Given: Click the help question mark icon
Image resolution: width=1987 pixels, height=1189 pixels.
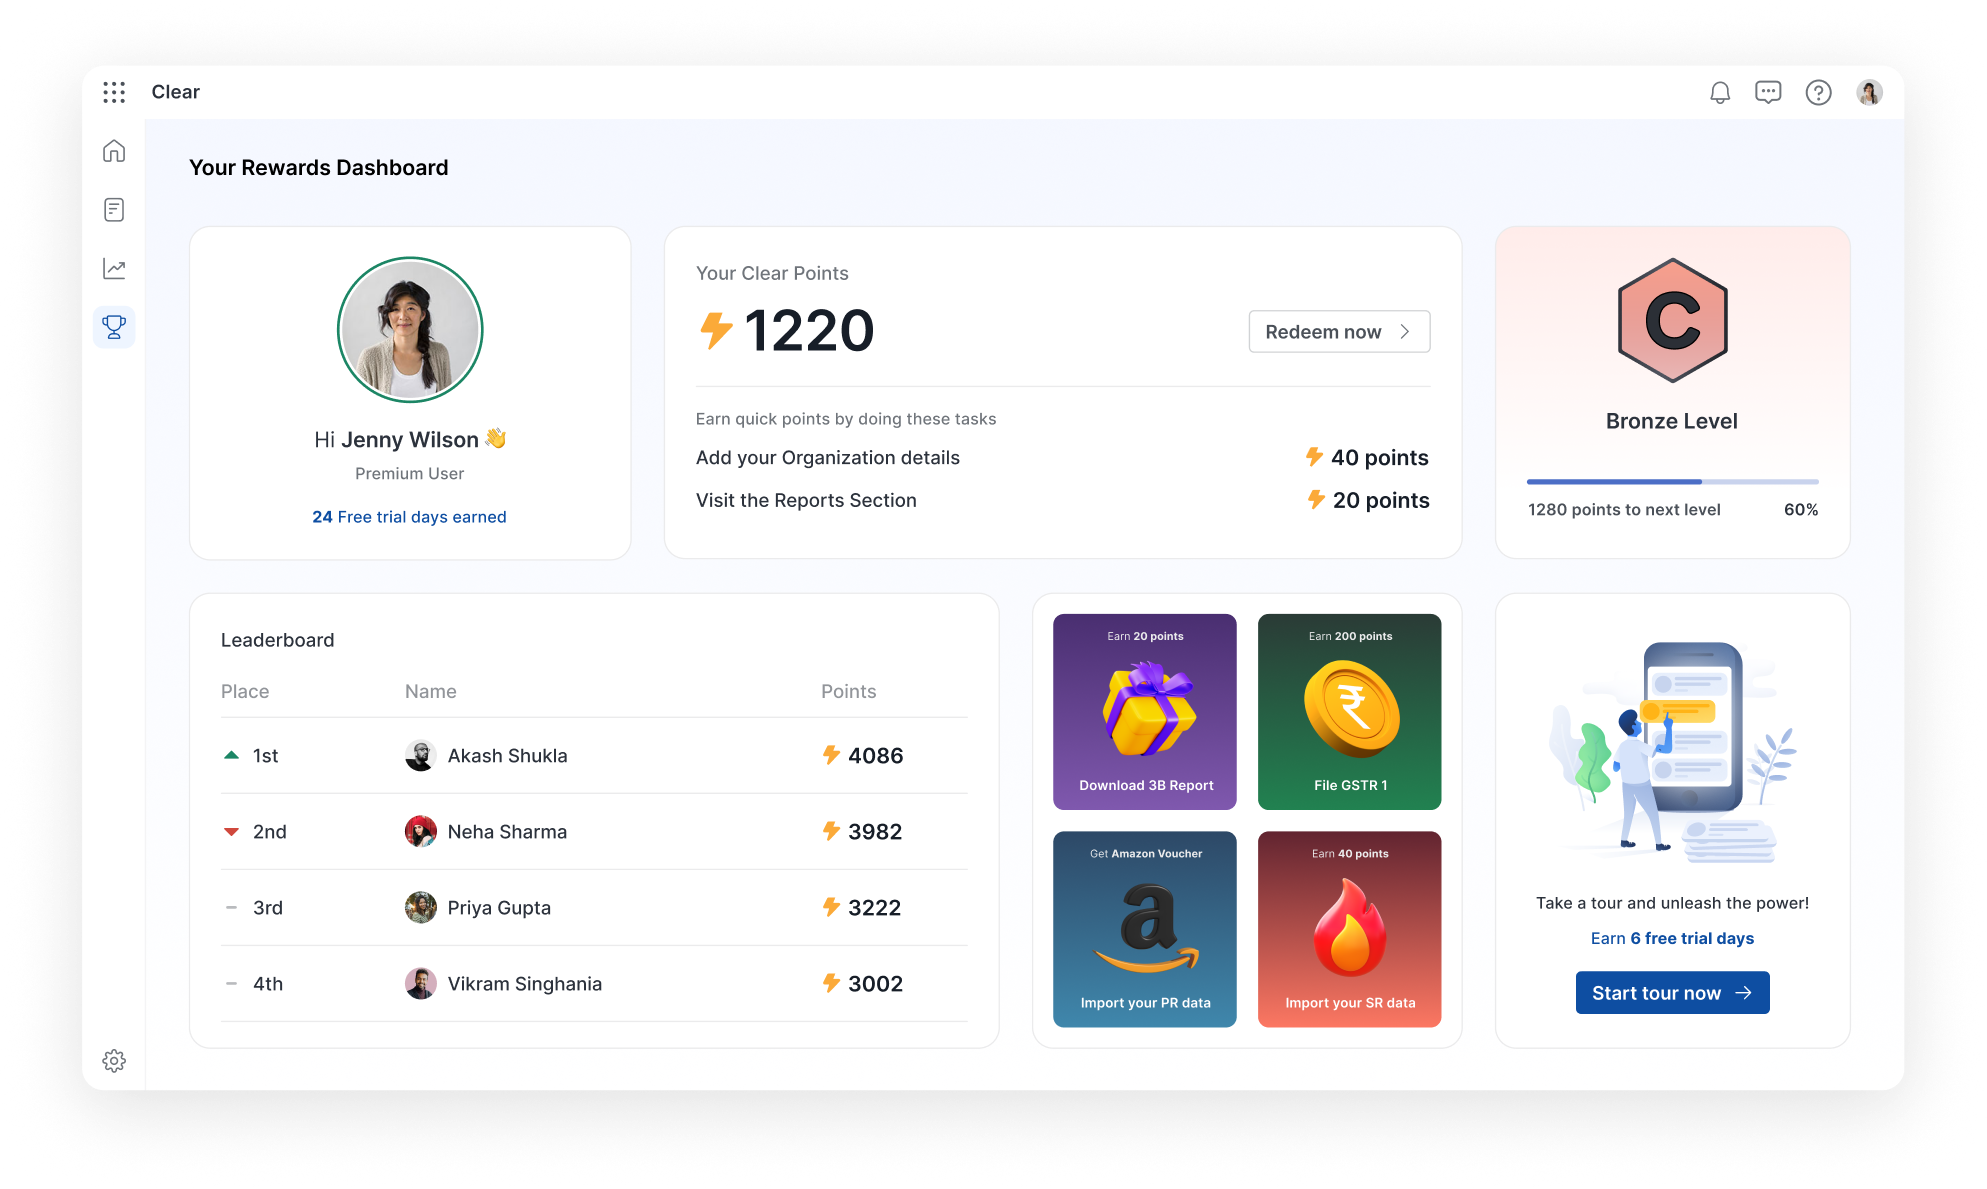Looking at the screenshot, I should click(1818, 93).
